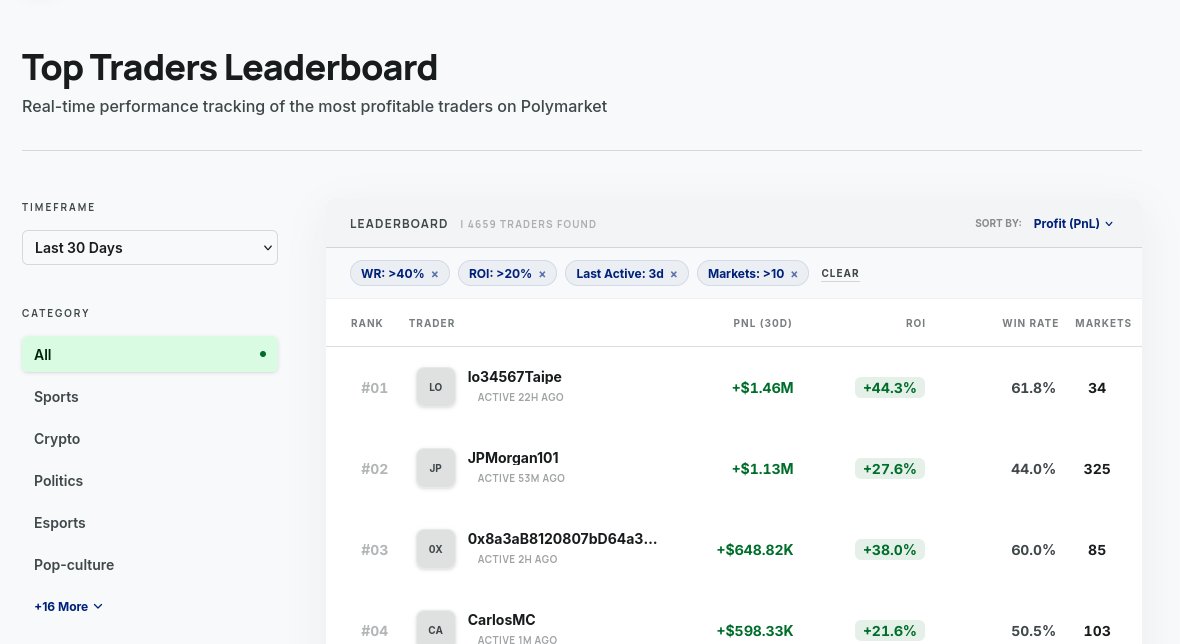1180x644 pixels.
Task: Open trader CarlosMC profile
Action: click(x=501, y=620)
